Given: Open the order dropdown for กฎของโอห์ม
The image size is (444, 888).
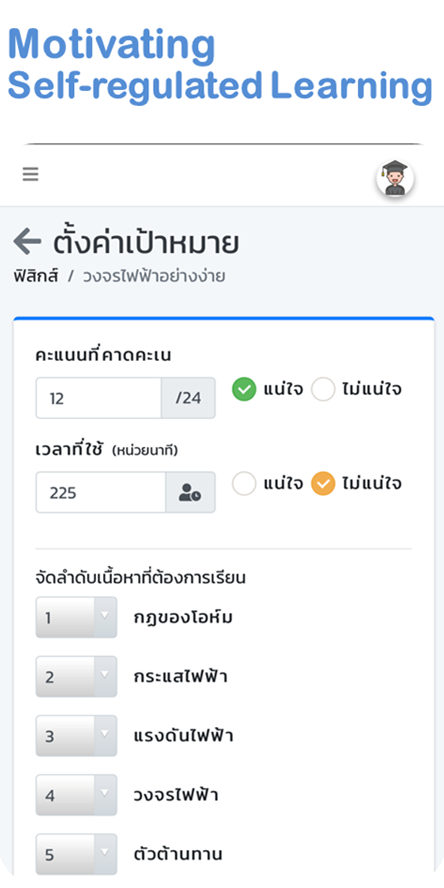Looking at the screenshot, I should (76, 617).
